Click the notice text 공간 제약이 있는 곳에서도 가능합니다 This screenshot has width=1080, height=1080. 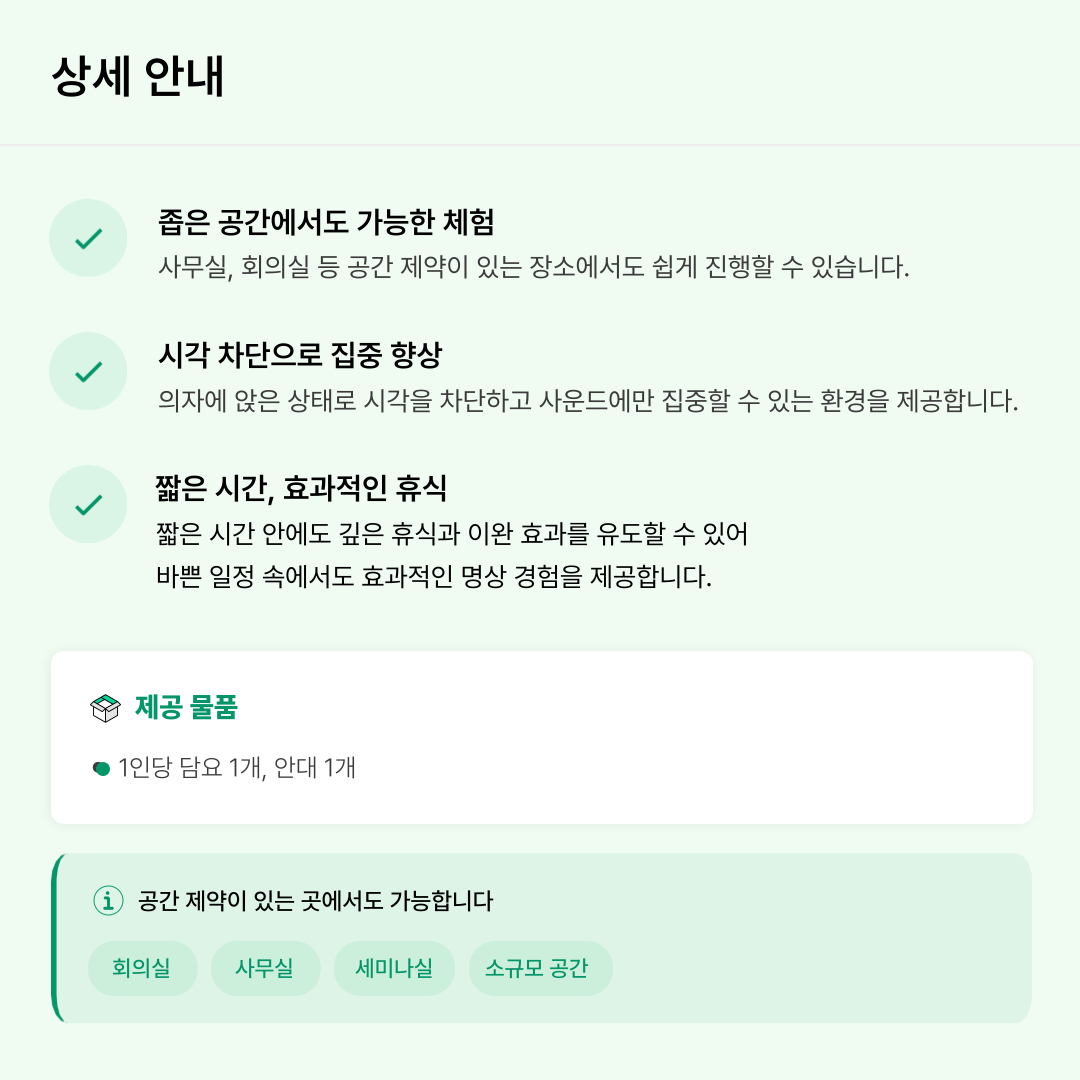315,900
